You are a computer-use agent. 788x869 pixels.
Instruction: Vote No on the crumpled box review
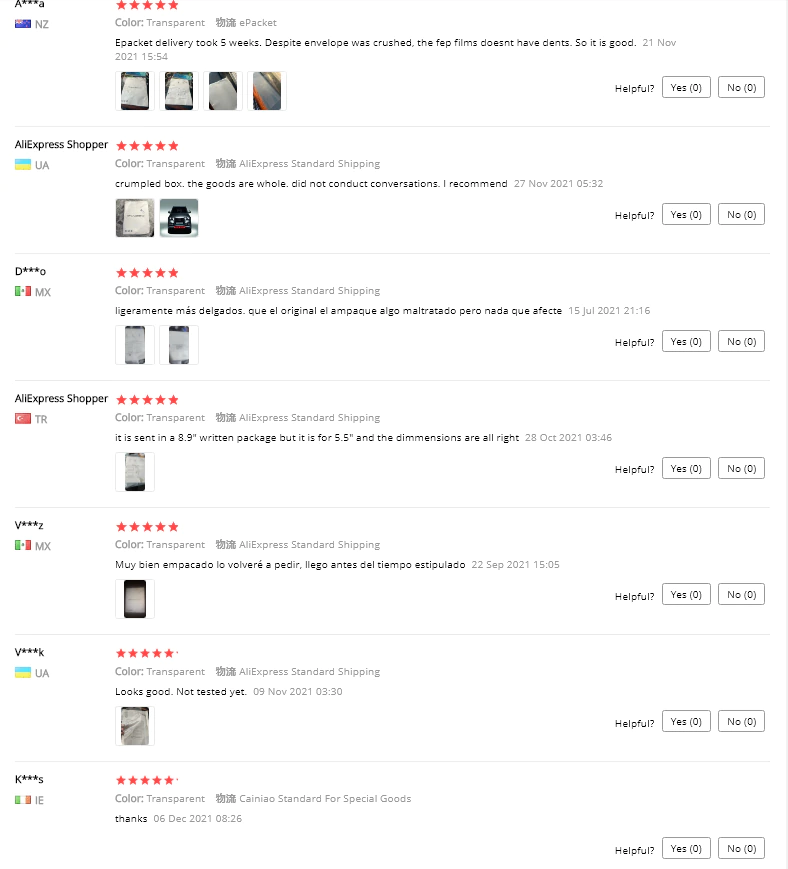click(741, 214)
